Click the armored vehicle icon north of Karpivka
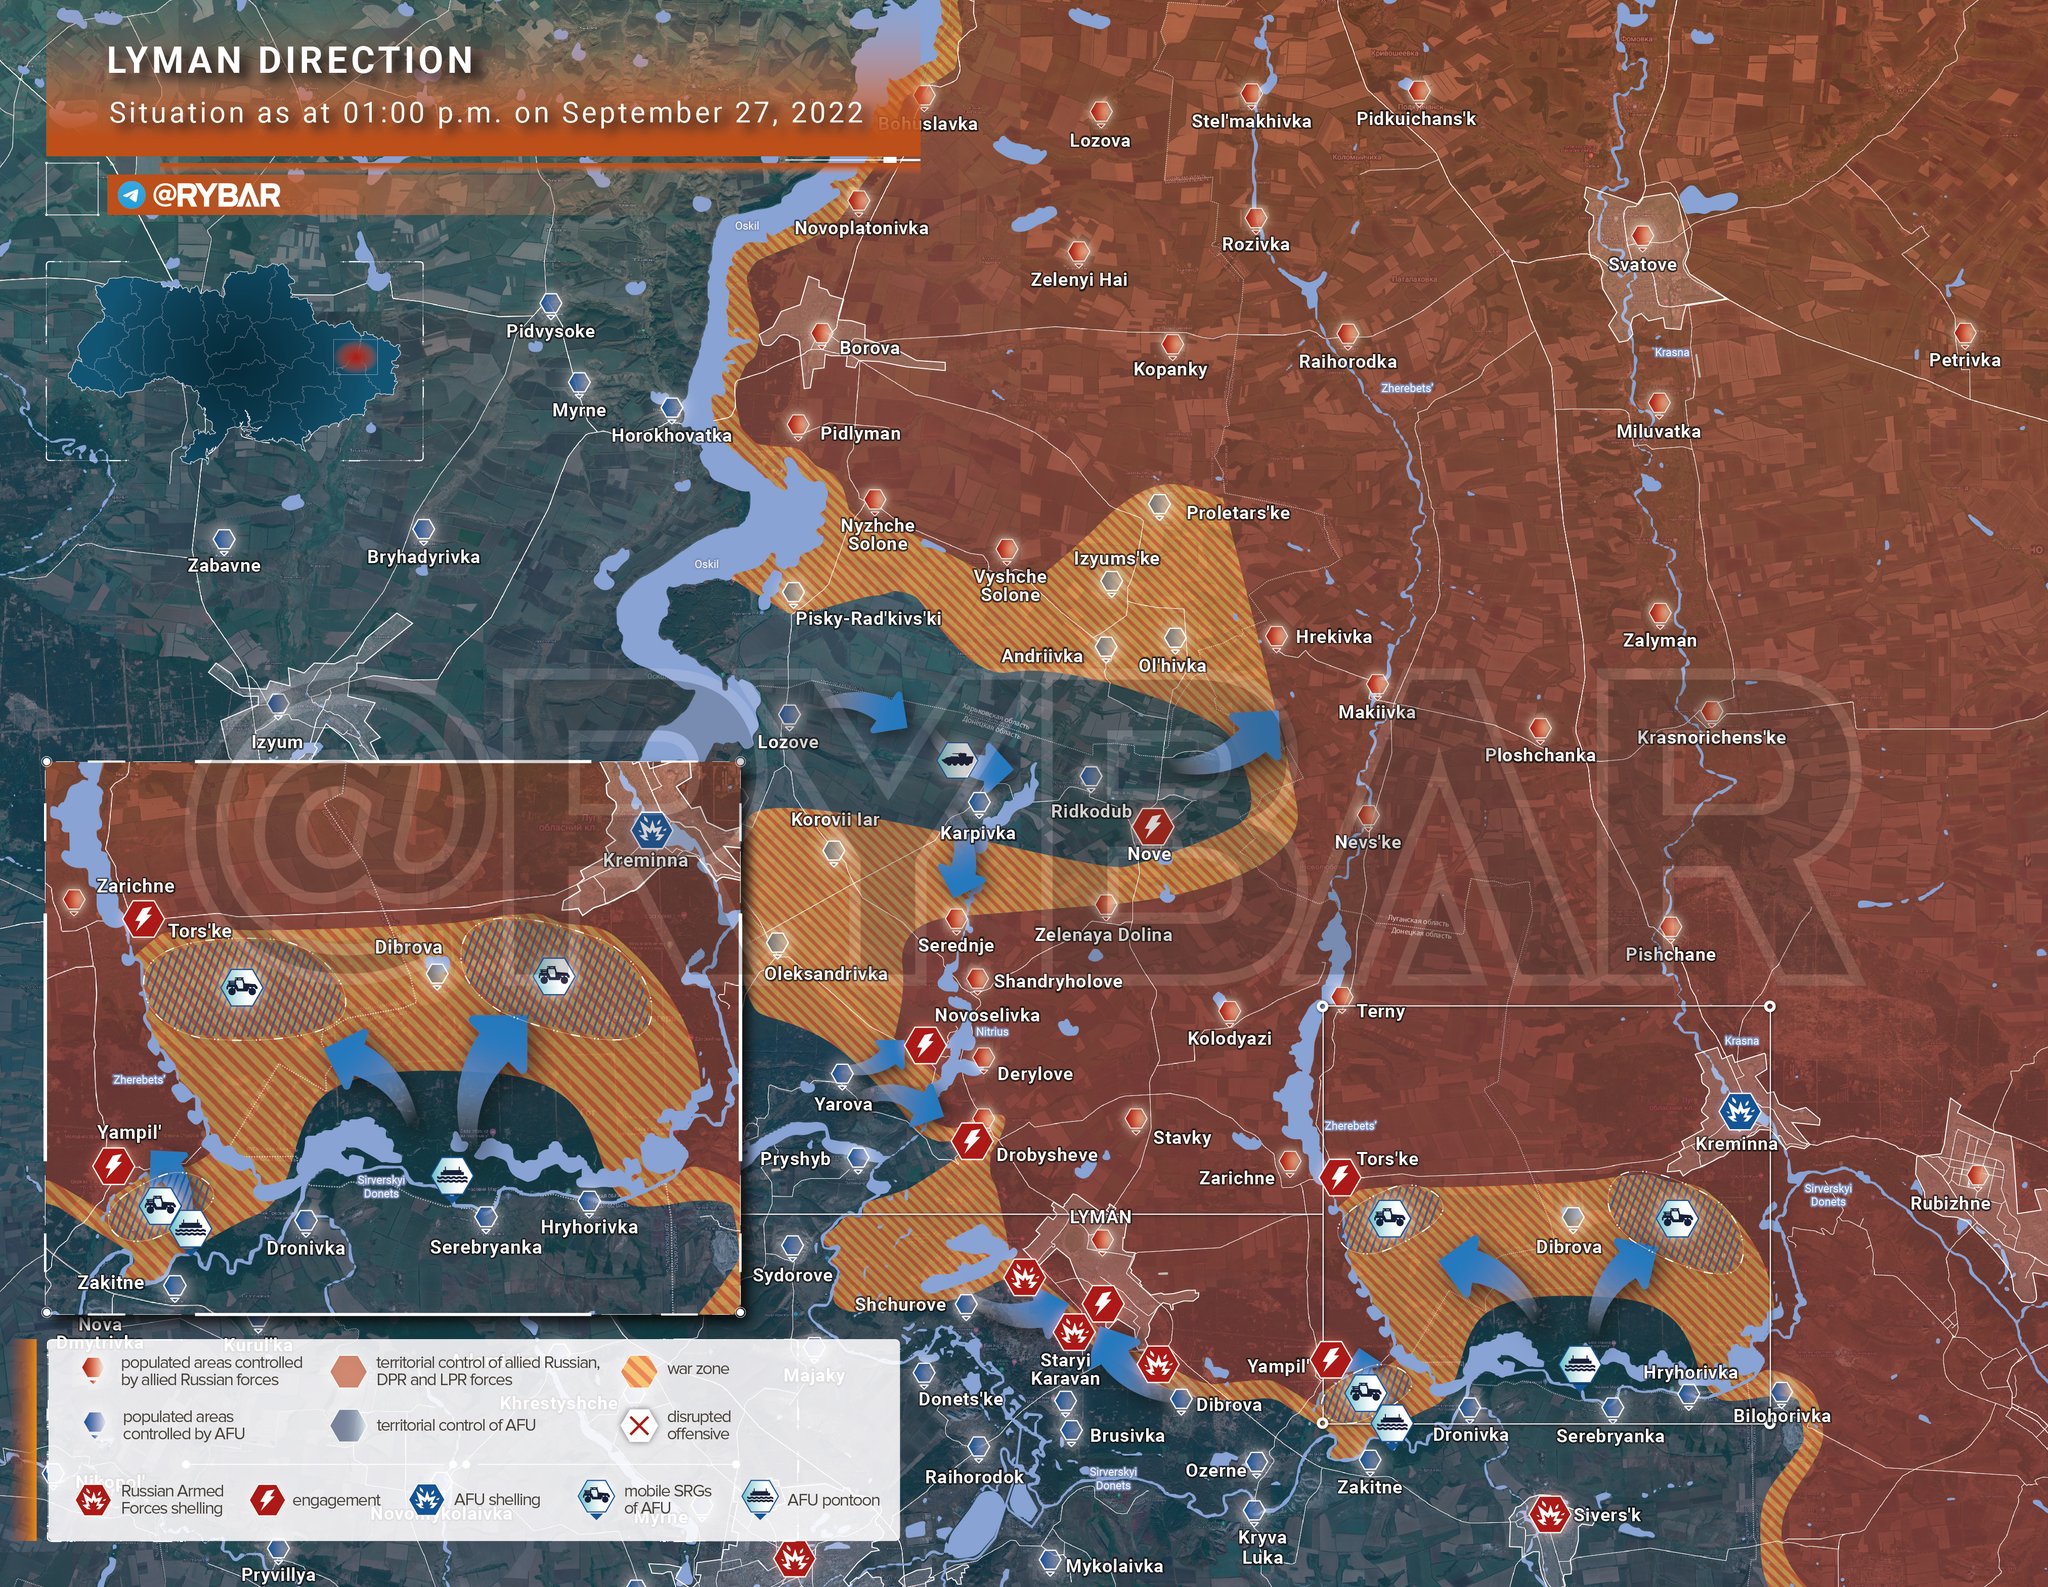The image size is (2048, 1587). (958, 760)
